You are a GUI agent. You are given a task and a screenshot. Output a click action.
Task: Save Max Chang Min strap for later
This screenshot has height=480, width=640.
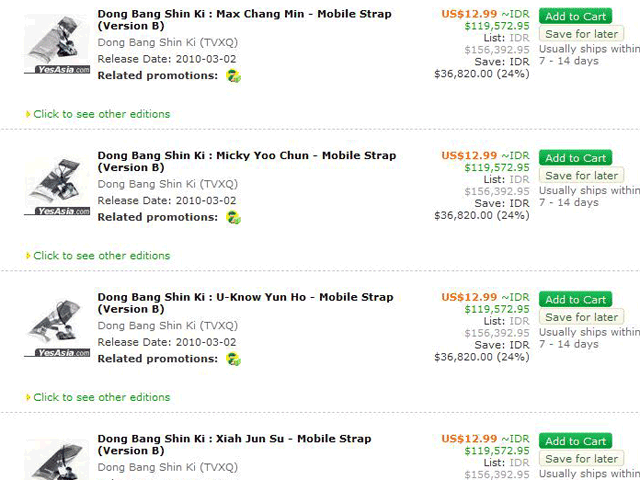[581, 34]
